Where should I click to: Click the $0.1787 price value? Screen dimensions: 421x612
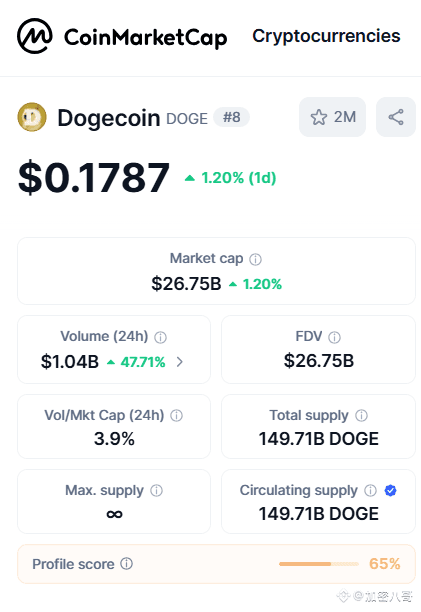(94, 178)
